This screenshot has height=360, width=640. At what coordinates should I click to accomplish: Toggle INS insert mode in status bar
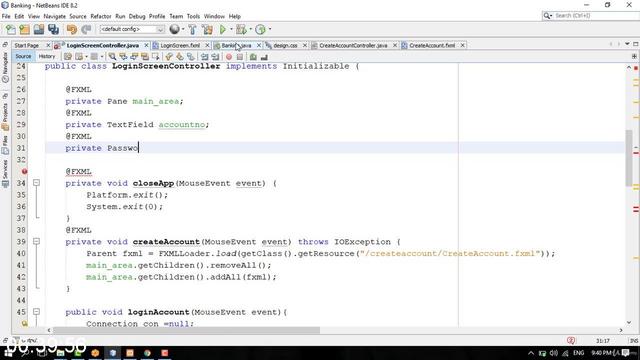pos(634,340)
